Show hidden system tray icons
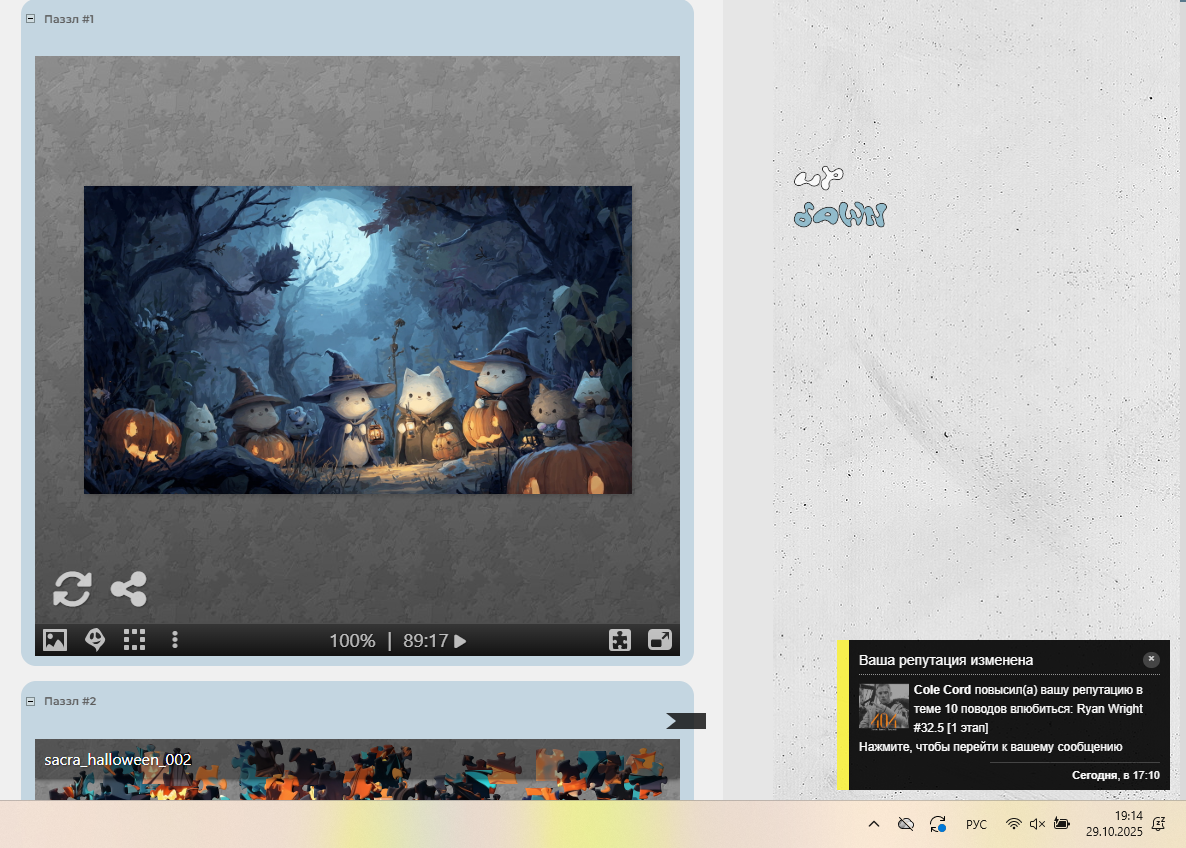 pos(873,824)
